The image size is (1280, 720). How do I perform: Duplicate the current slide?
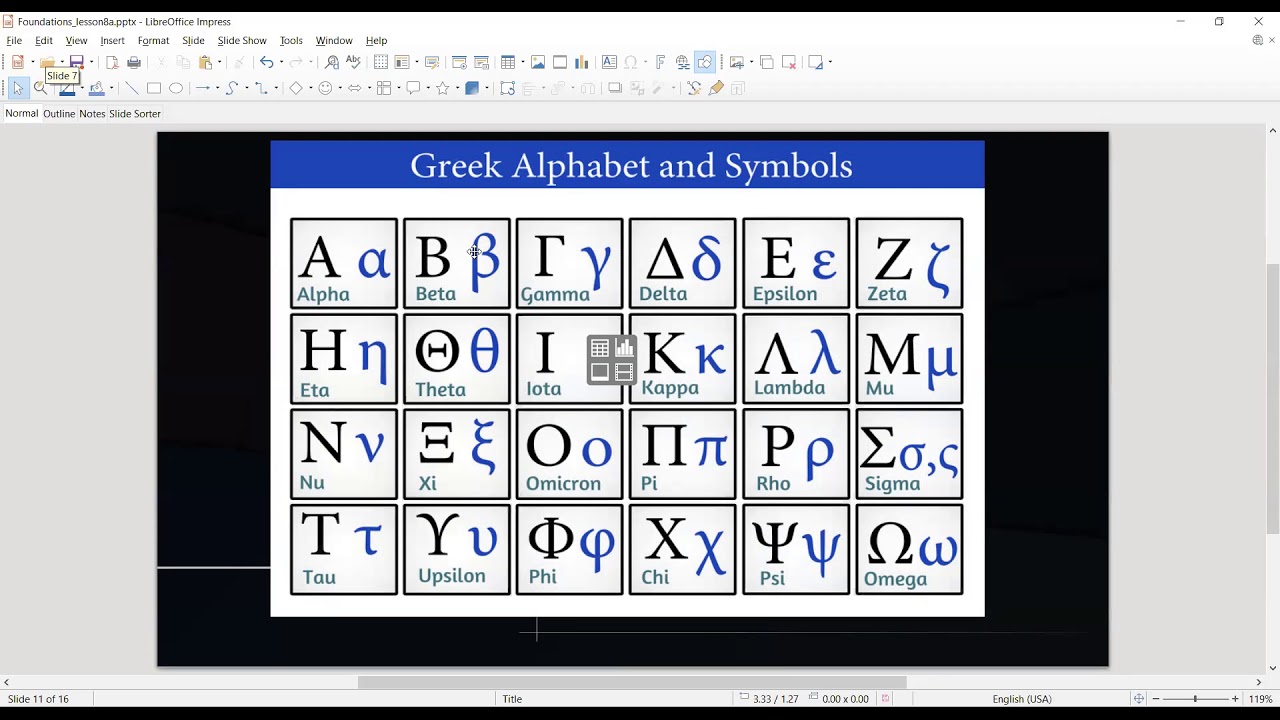point(767,62)
